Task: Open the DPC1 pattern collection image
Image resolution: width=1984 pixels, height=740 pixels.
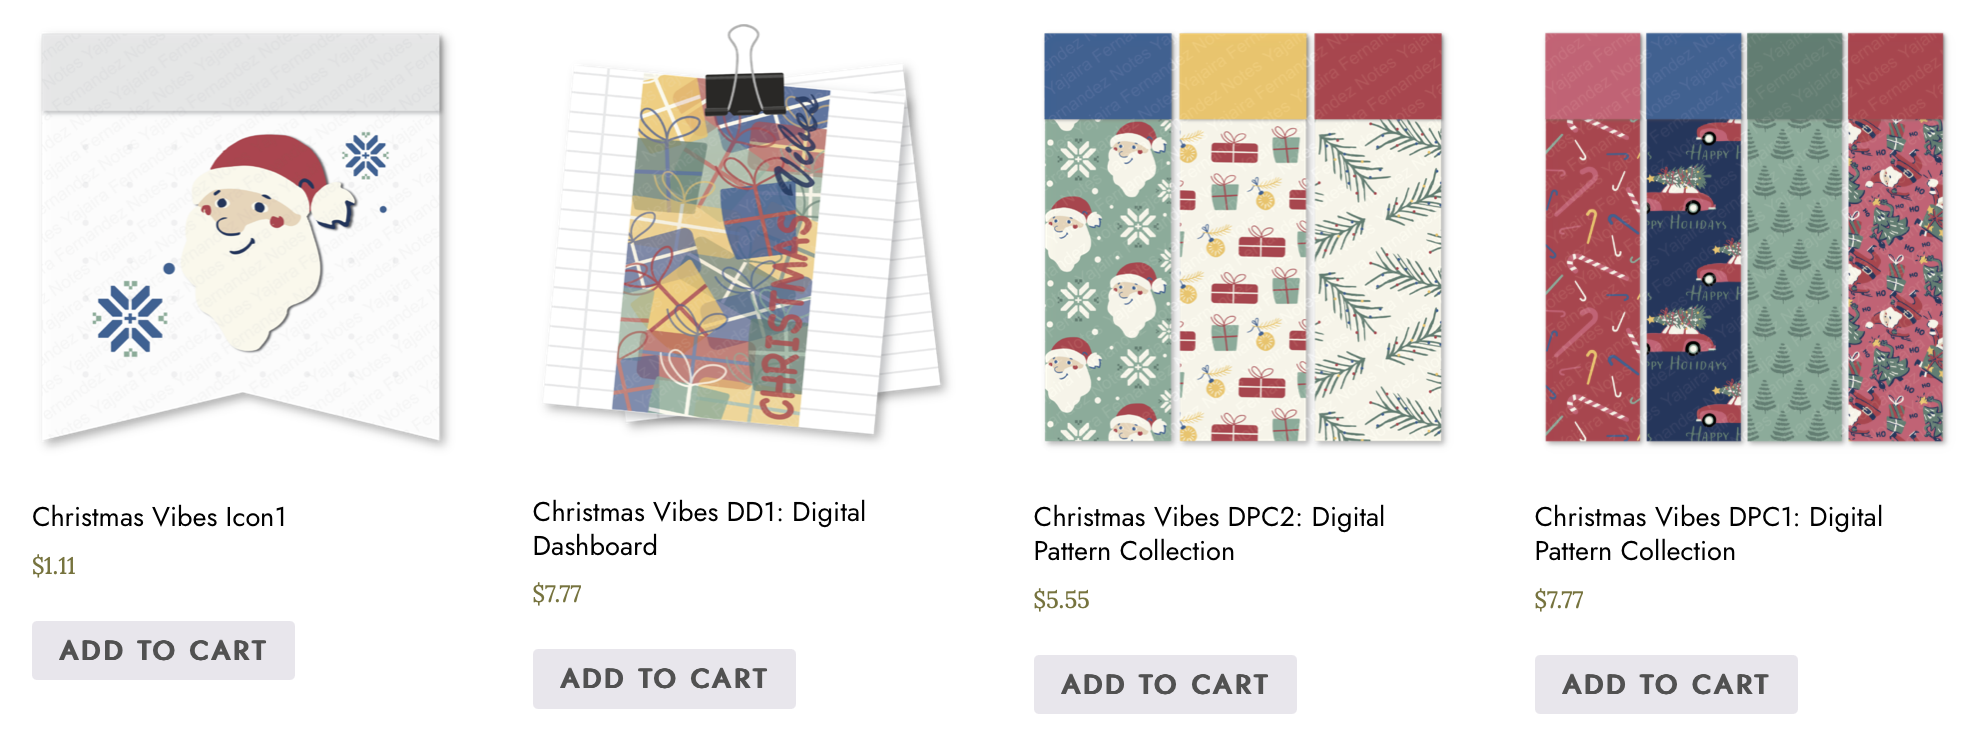Action: click(1744, 237)
